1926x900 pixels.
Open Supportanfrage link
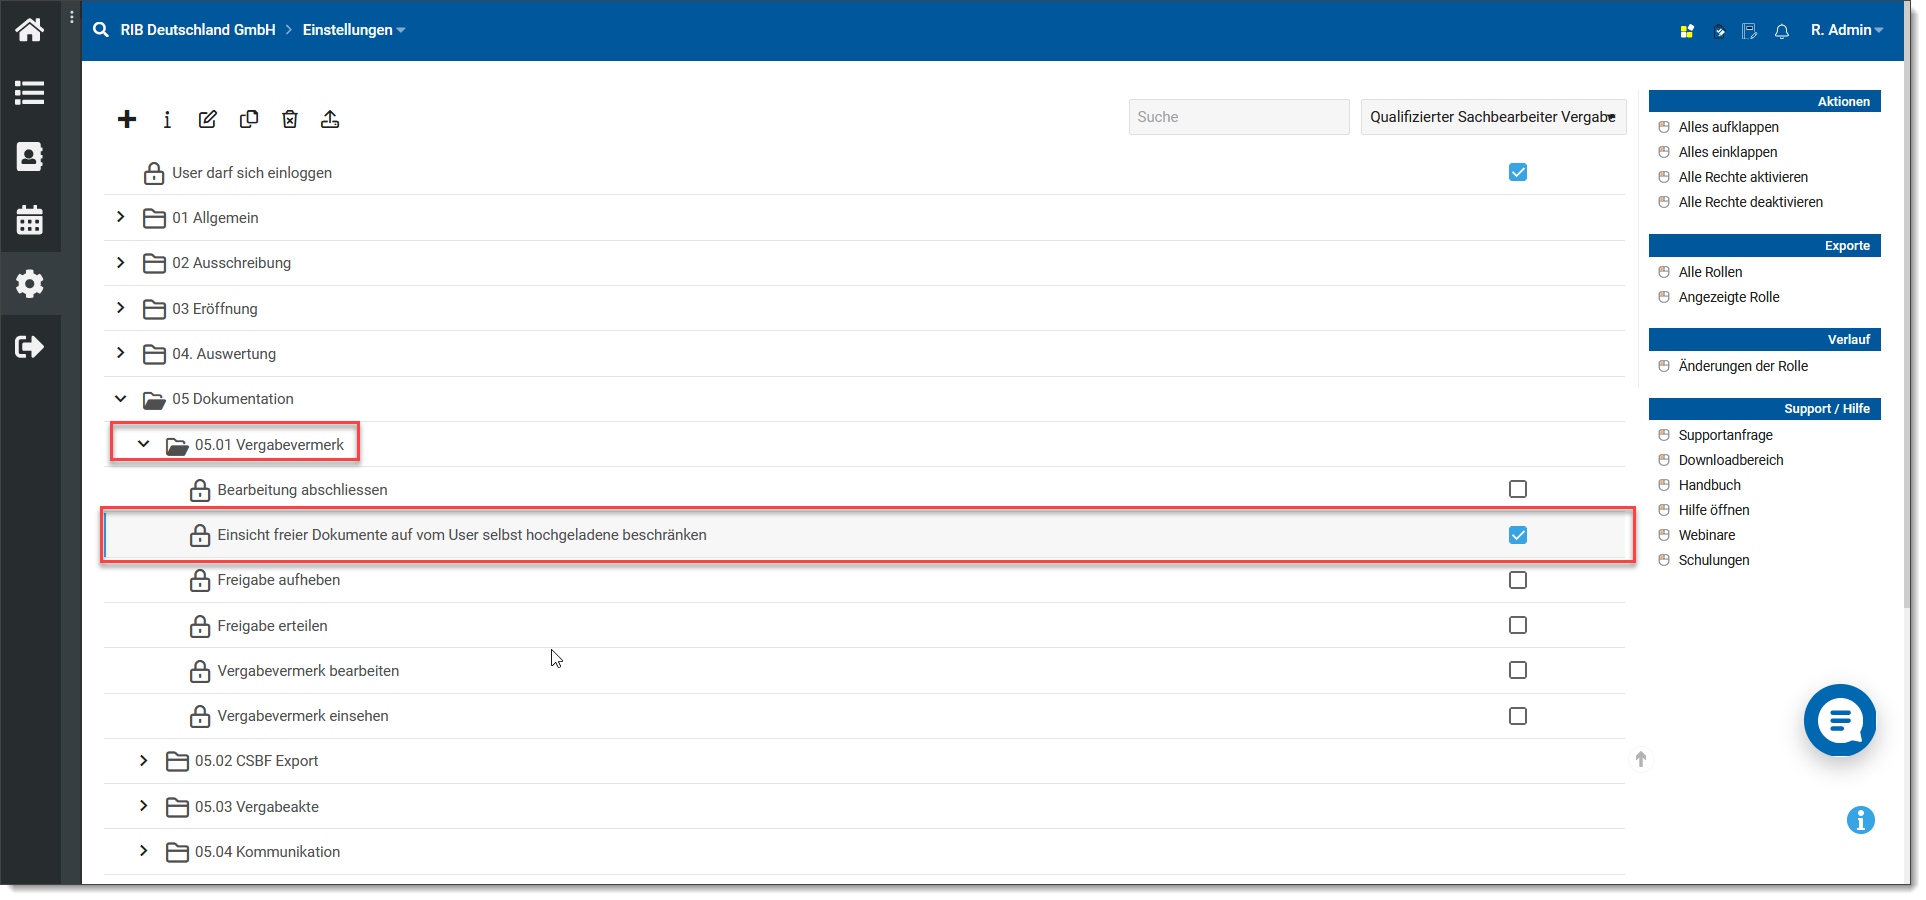click(1725, 435)
